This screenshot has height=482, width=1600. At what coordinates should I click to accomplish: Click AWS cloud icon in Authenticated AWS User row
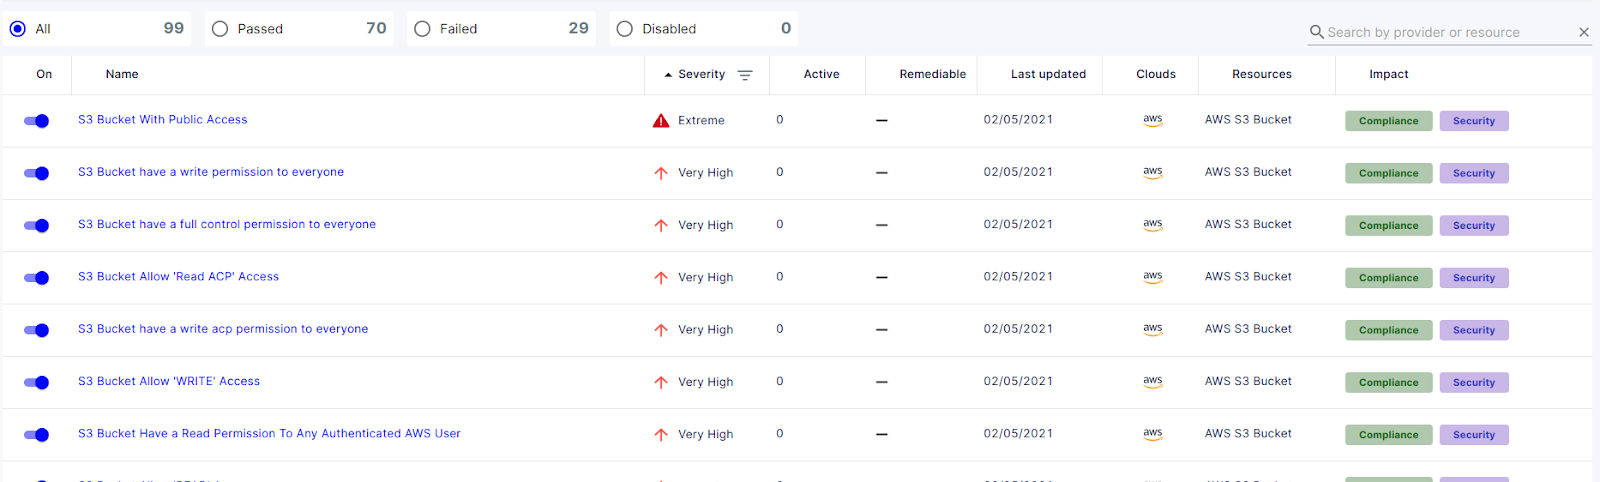coord(1153,434)
